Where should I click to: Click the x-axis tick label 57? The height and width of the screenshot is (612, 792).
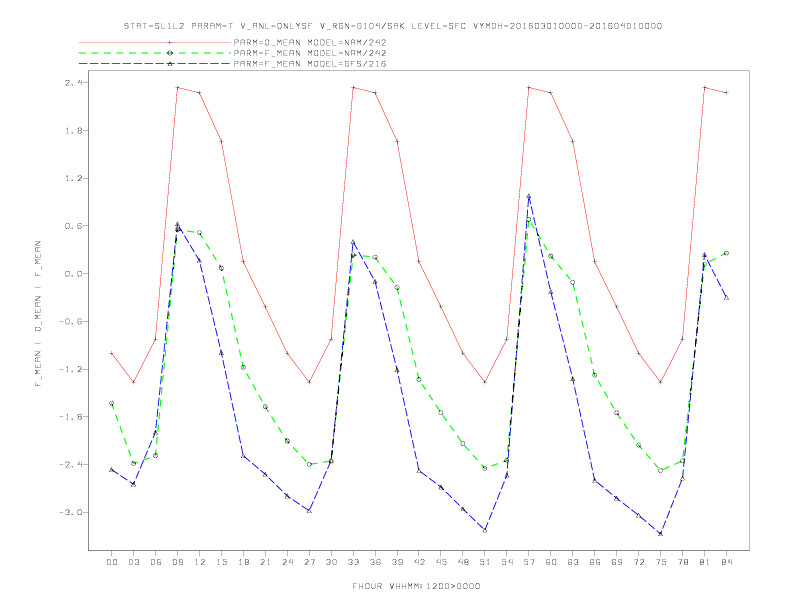529,562
